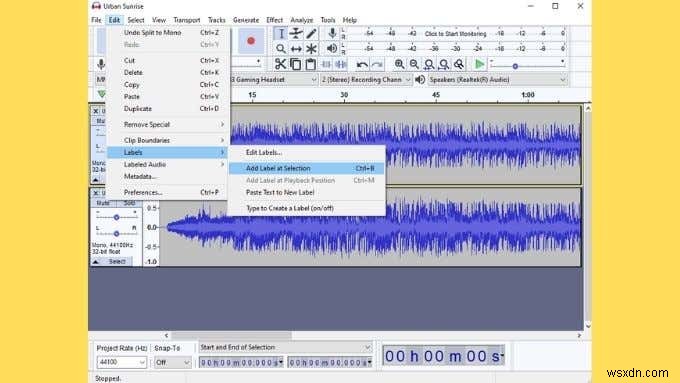Open the Generate menu

click(x=246, y=20)
